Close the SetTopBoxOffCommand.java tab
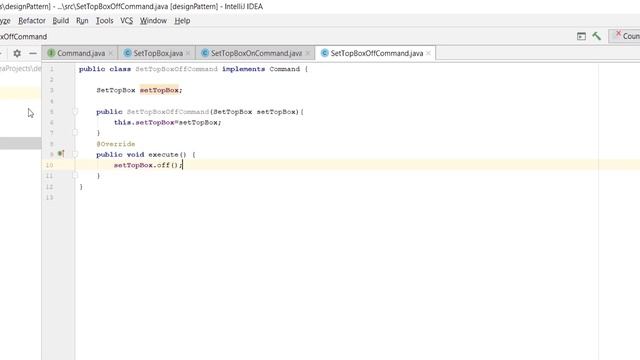The image size is (640, 360). click(428, 53)
